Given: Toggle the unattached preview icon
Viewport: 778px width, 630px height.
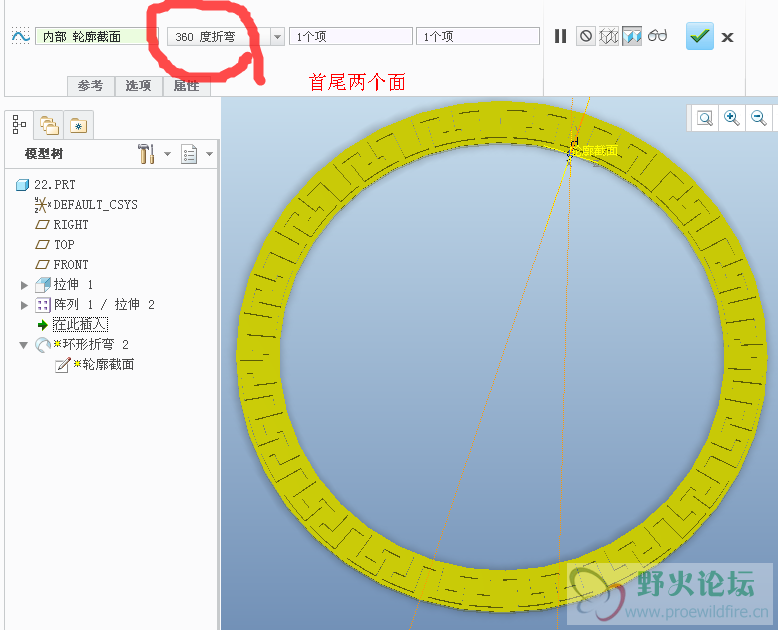Looking at the screenshot, I should [609, 36].
